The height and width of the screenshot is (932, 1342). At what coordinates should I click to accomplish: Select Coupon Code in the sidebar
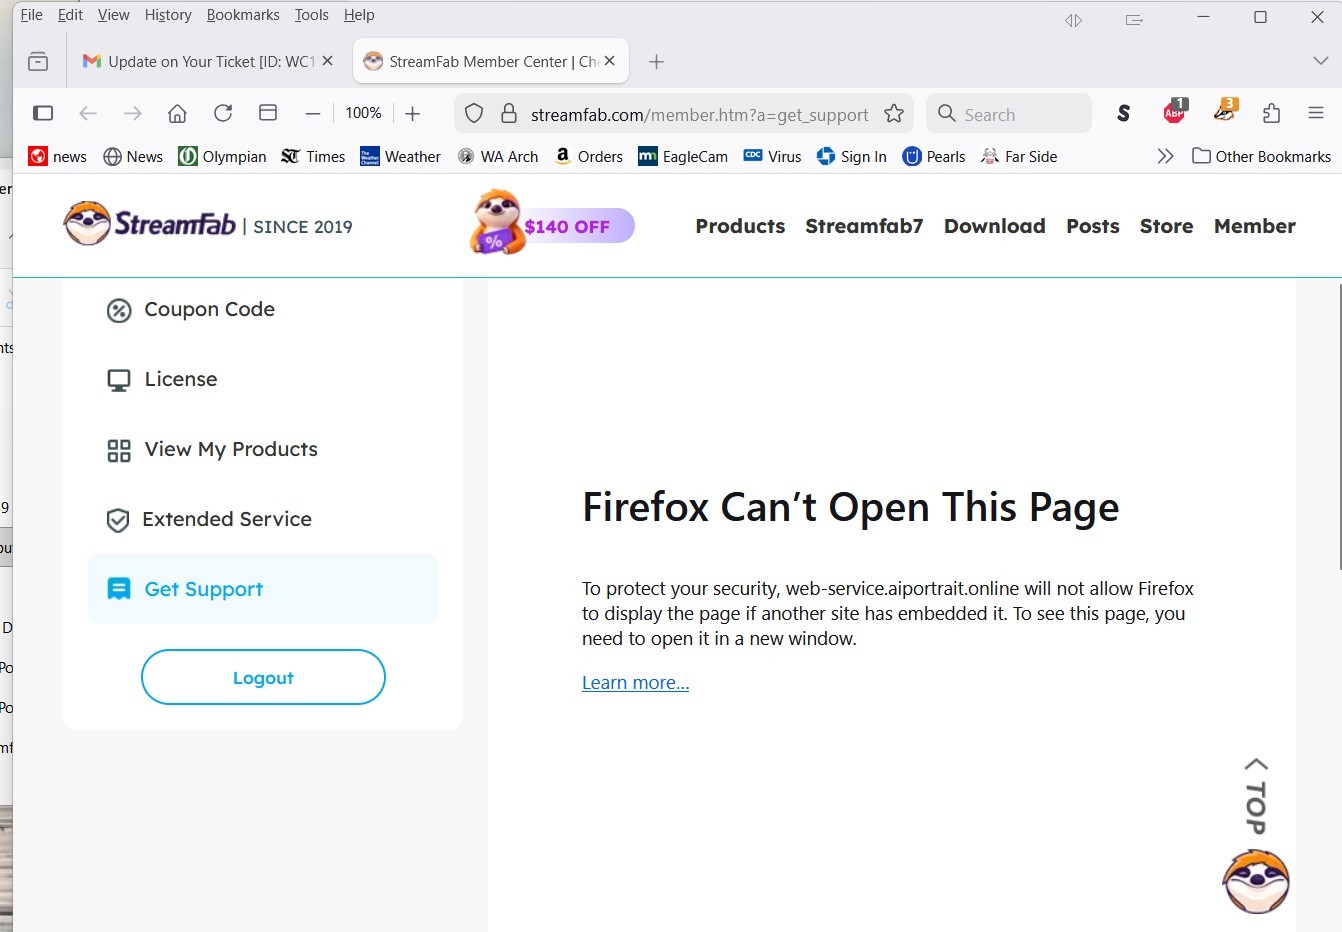coord(263,310)
